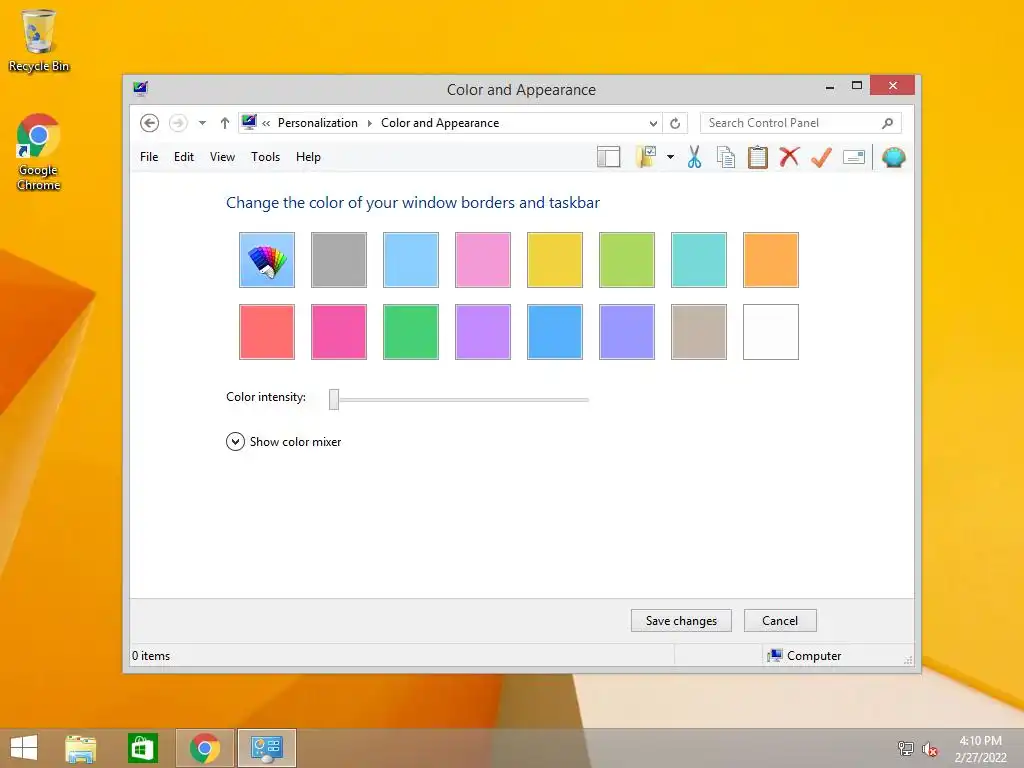
Task: Click the Recycle Bin desktop icon
Action: (x=39, y=40)
